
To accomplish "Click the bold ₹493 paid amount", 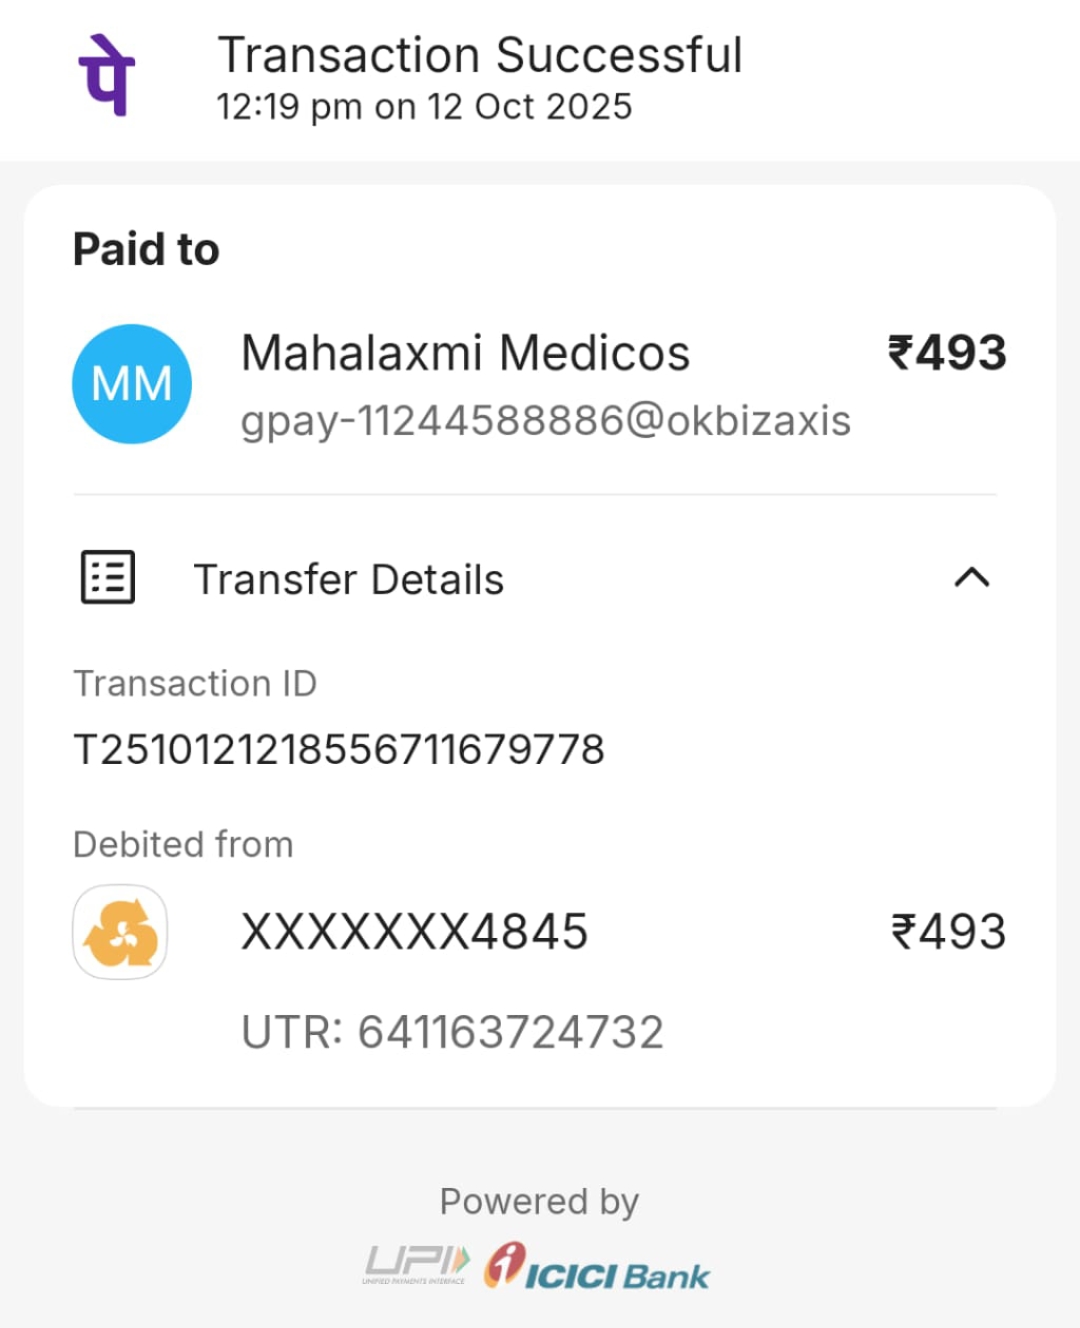I will point(947,353).
